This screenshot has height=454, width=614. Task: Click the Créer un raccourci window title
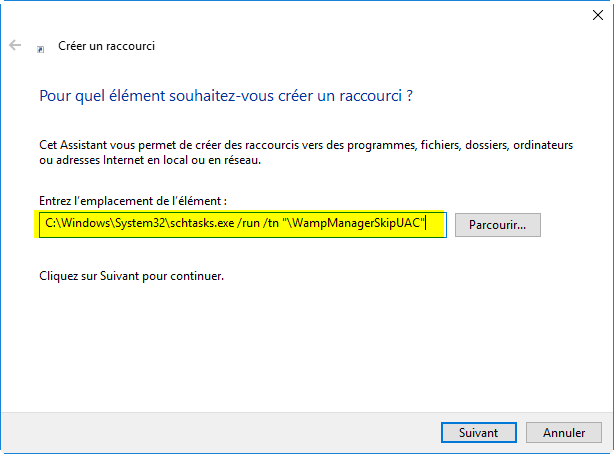[x=107, y=46]
